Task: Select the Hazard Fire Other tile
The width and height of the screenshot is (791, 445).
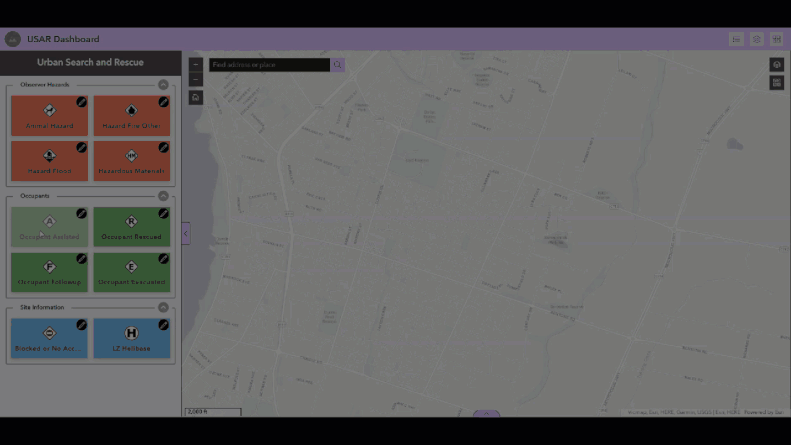Action: 132,116
